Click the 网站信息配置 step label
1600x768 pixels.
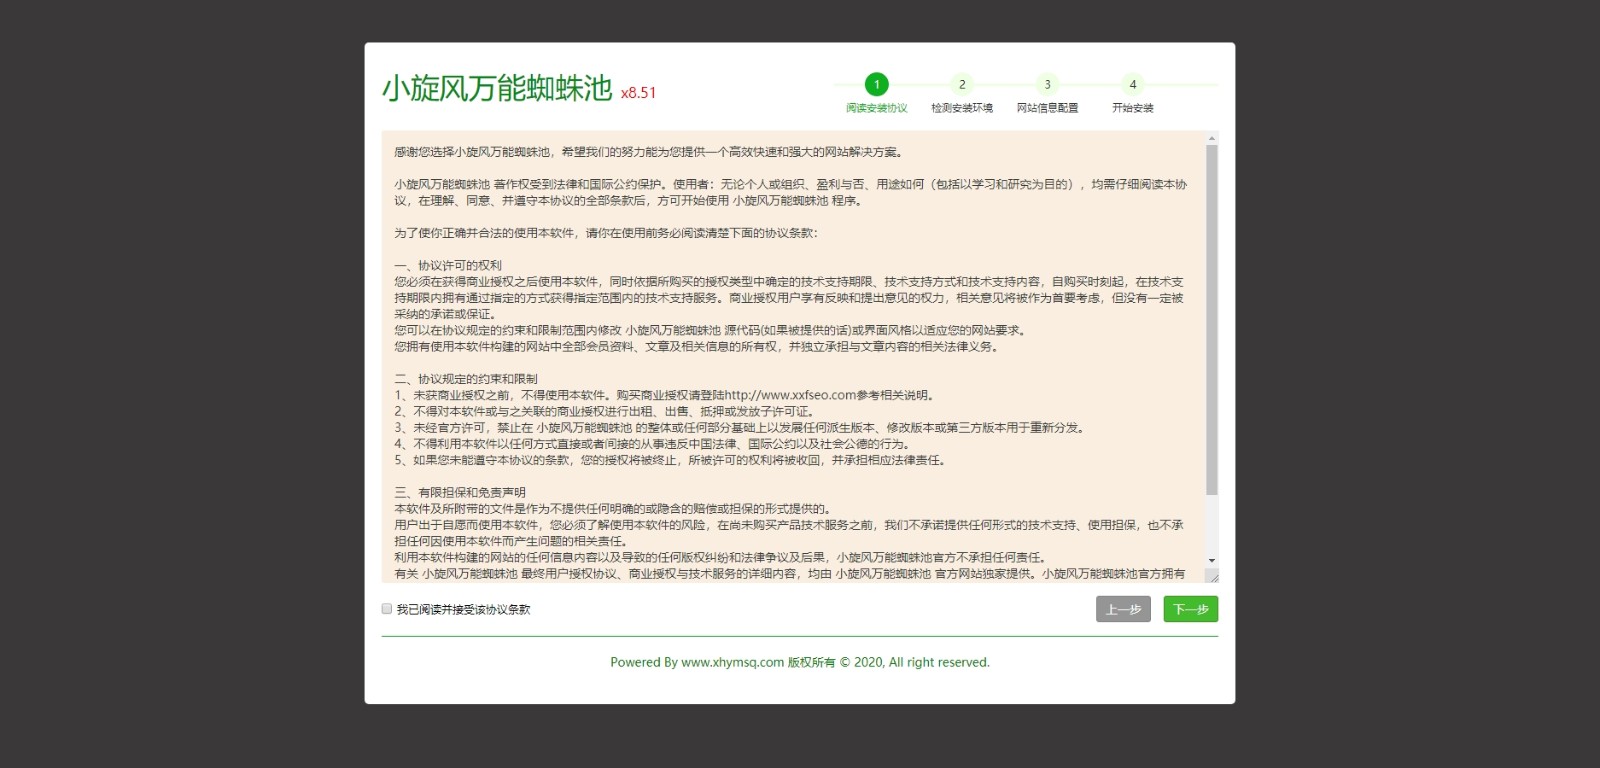[1047, 108]
